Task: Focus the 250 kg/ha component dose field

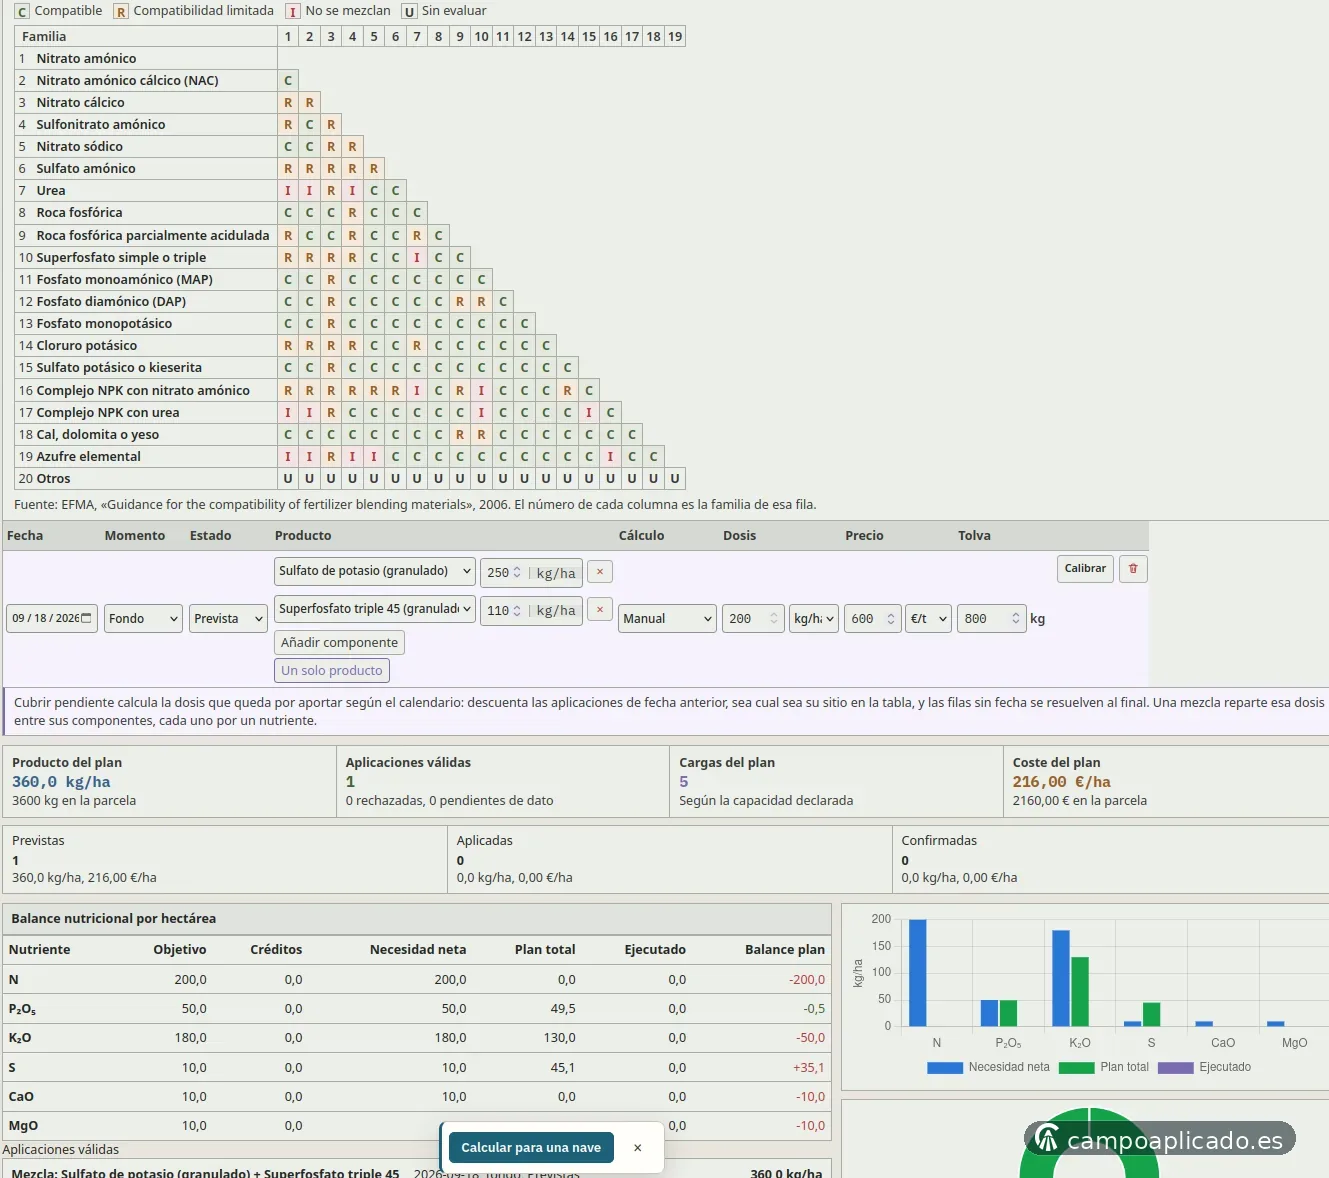Action: [503, 573]
